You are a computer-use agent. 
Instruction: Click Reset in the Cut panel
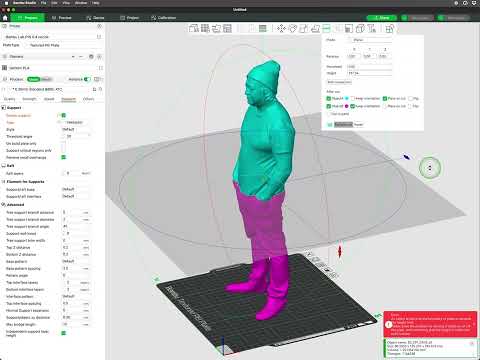358,124
